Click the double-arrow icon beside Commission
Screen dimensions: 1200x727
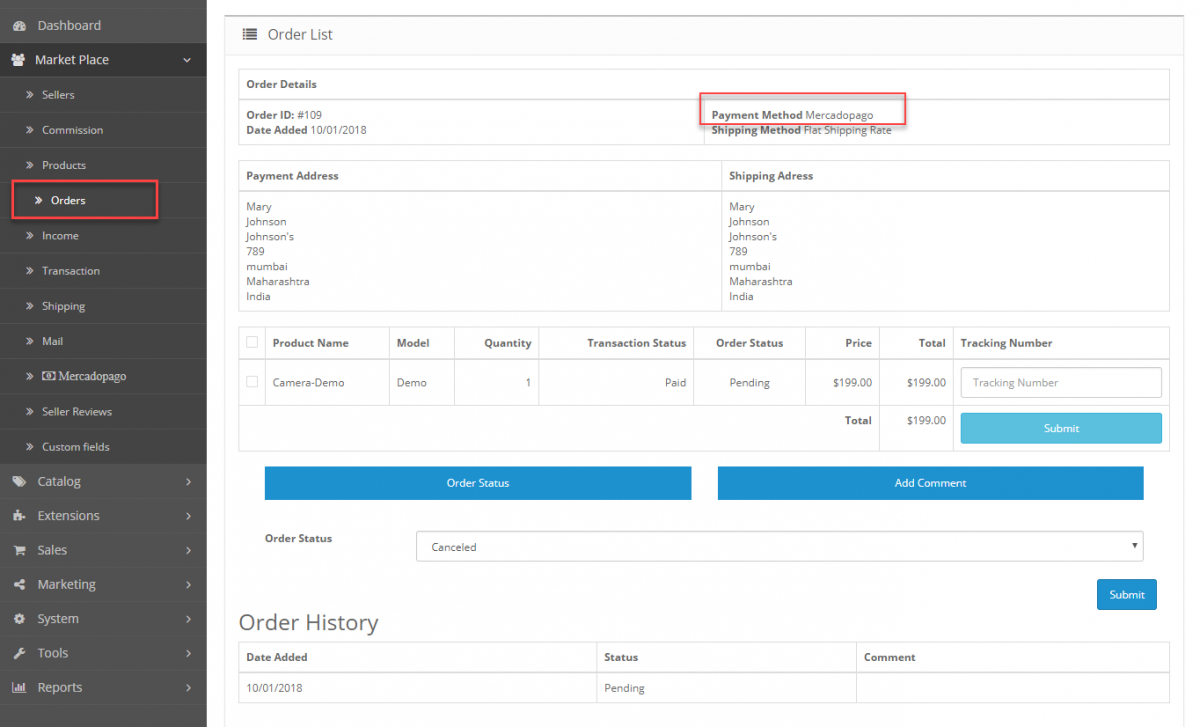click(x=30, y=130)
